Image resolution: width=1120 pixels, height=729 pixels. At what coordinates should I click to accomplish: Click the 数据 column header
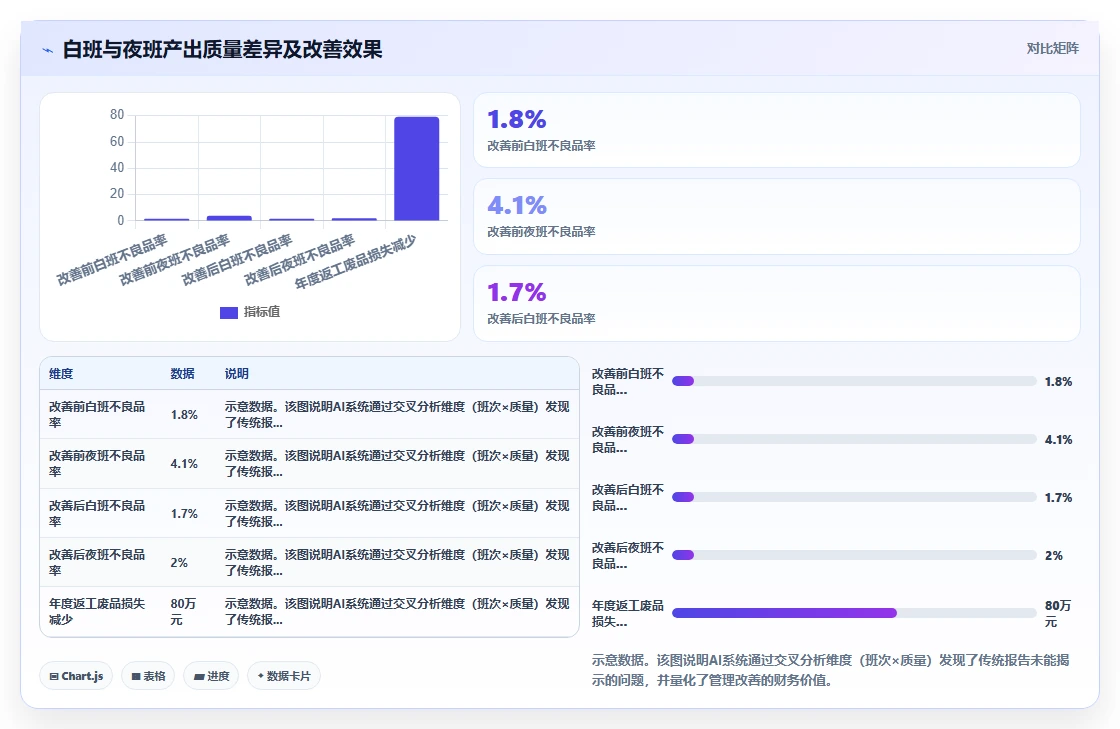[x=183, y=373]
